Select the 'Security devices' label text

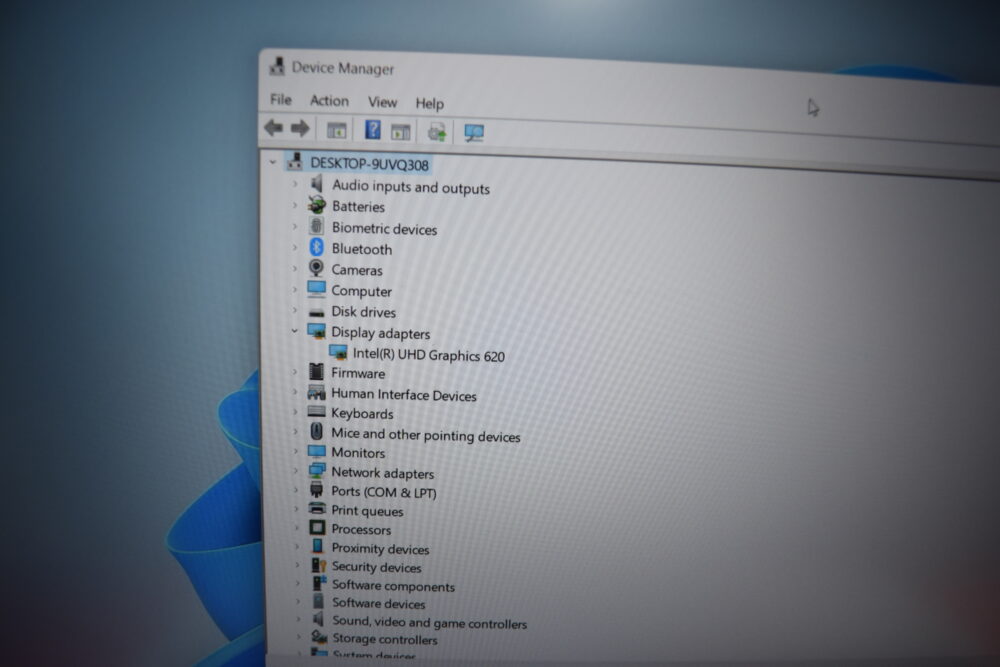pyautogui.click(x=376, y=567)
